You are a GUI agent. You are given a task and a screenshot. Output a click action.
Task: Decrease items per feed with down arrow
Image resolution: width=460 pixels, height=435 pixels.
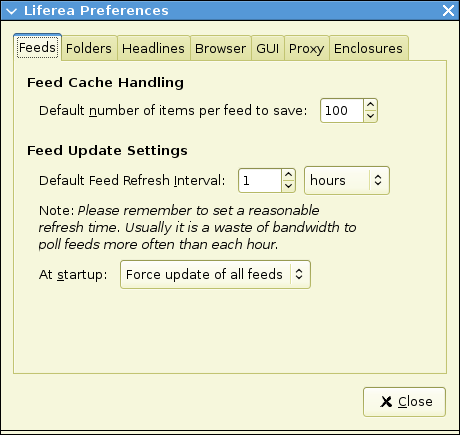(x=370, y=116)
